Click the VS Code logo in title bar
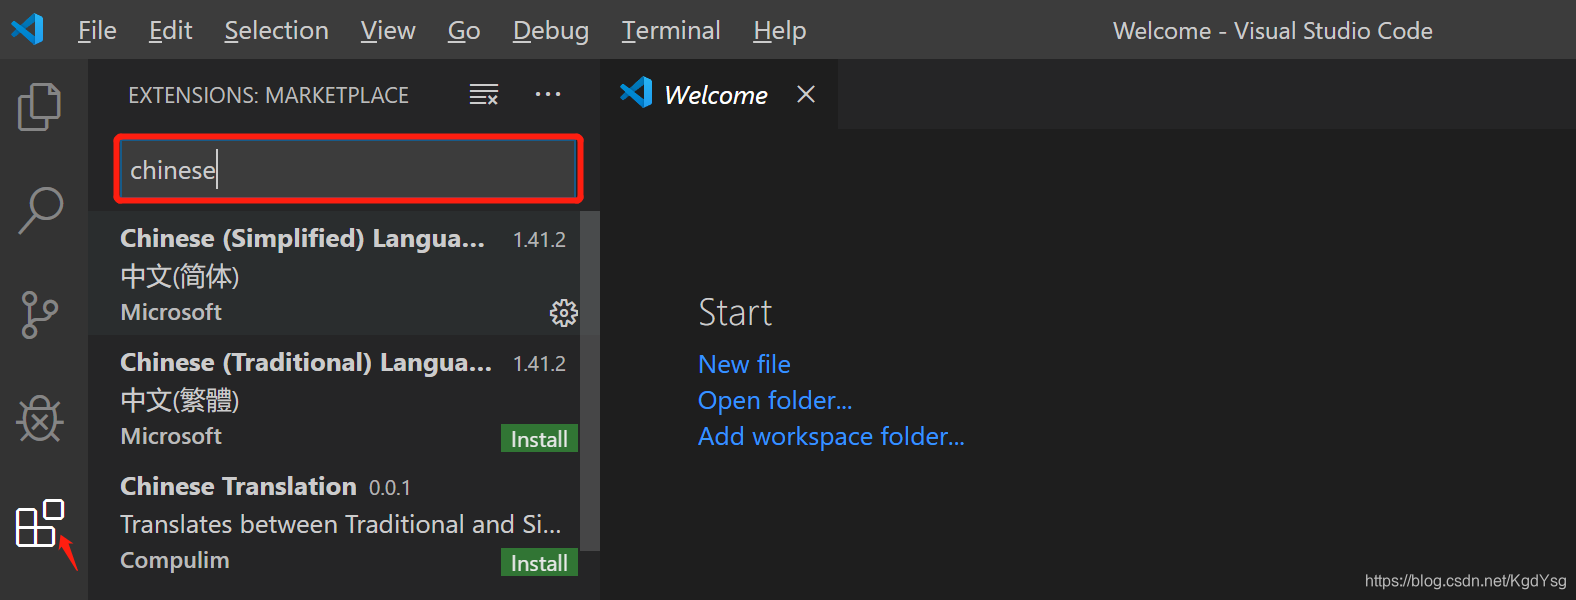This screenshot has width=1576, height=600. [x=28, y=29]
